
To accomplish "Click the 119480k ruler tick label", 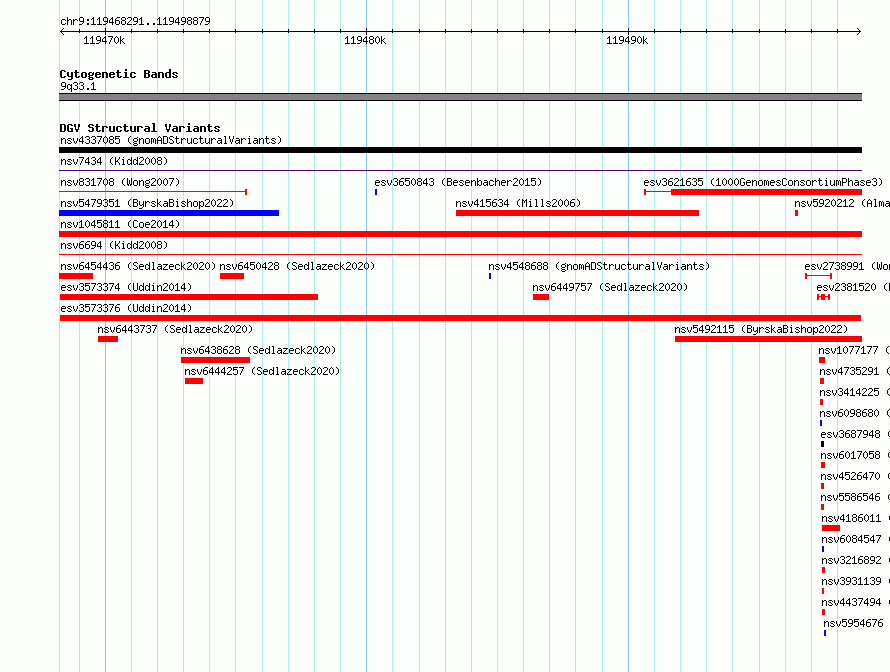I will tap(365, 40).
